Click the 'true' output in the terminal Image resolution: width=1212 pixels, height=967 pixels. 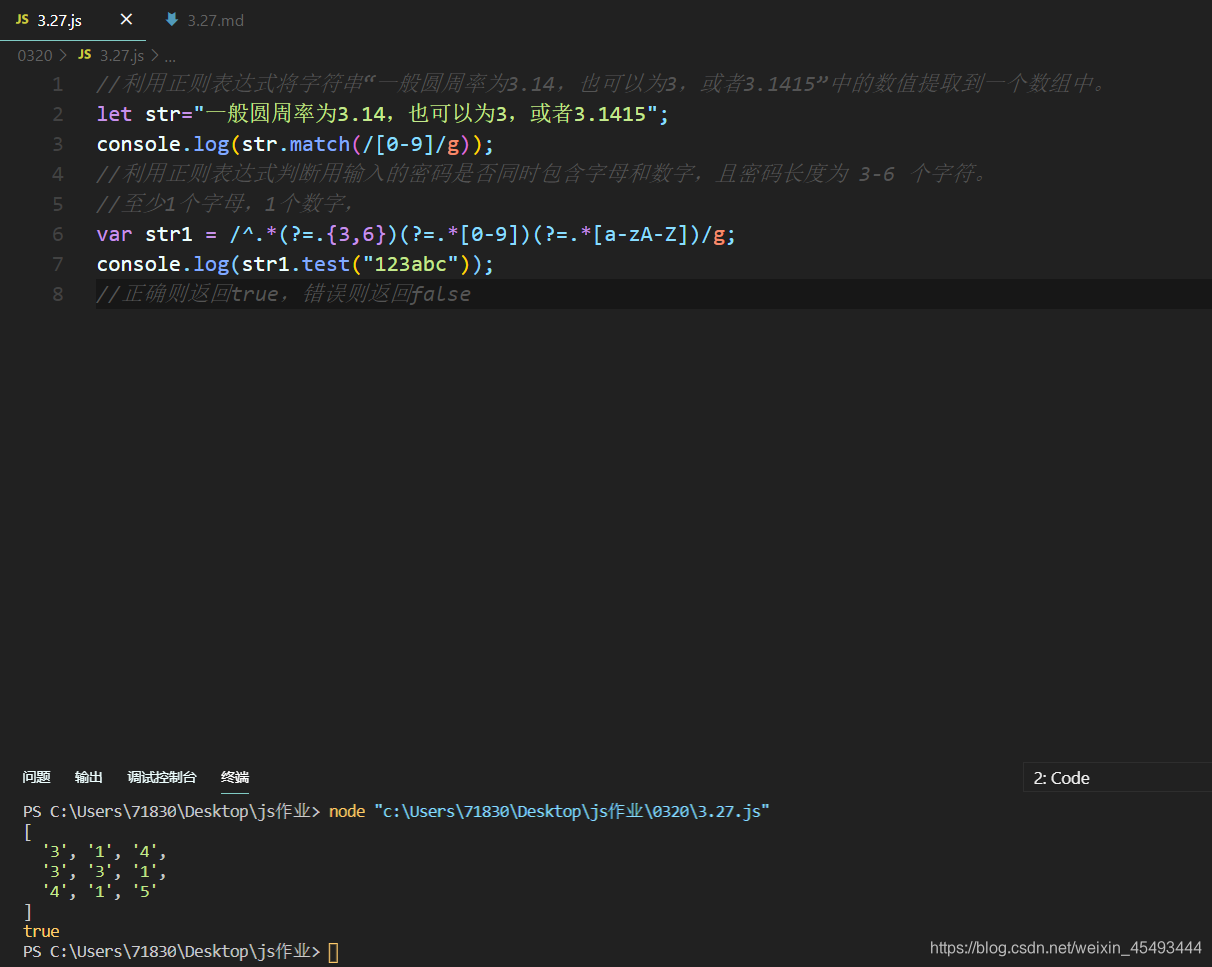pyautogui.click(x=41, y=931)
